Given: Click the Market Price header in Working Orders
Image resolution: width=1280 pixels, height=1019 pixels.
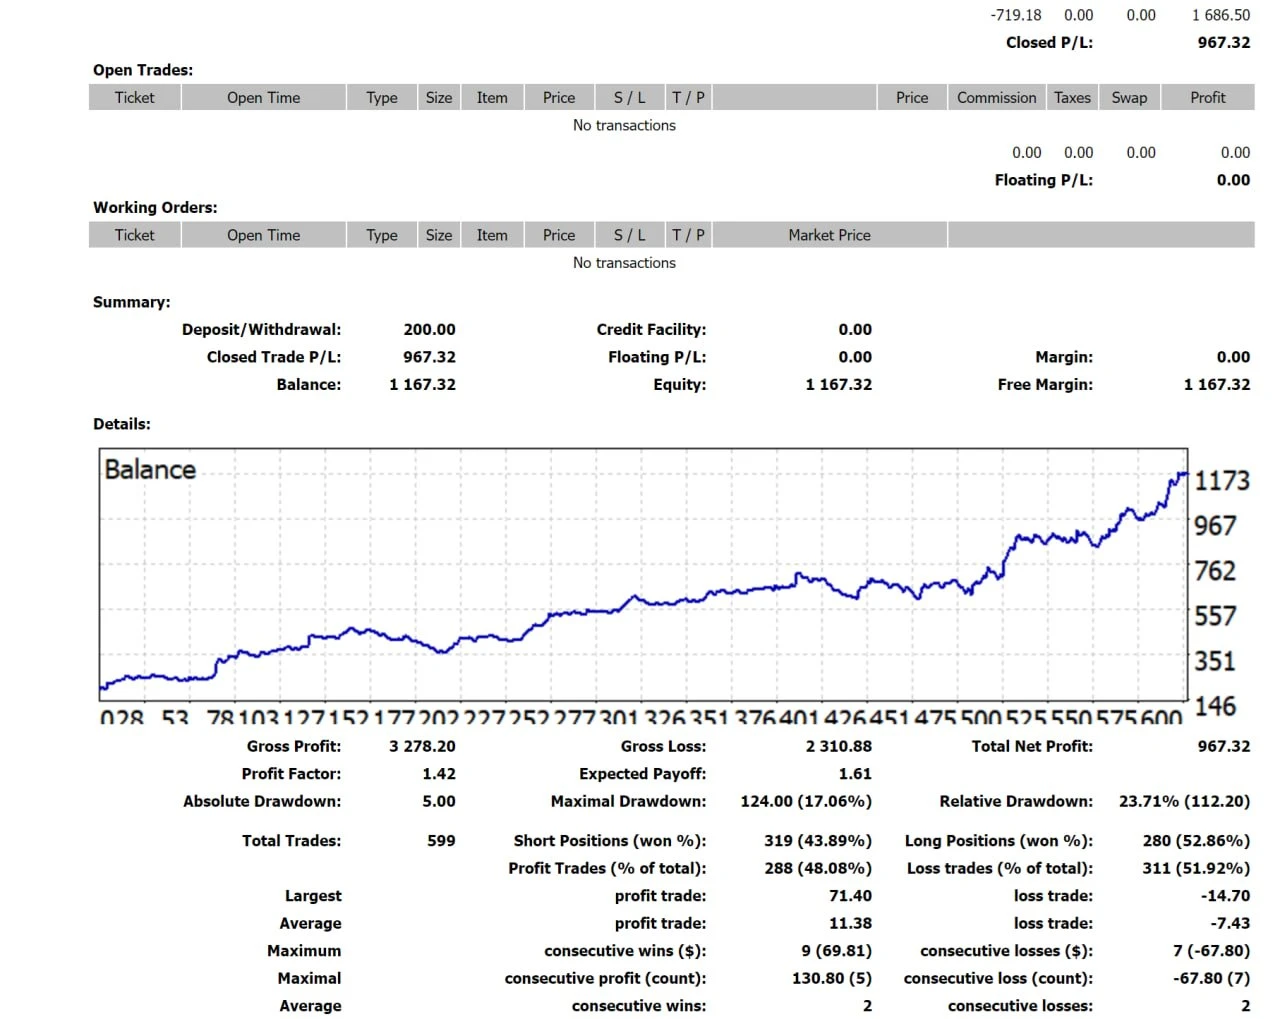Looking at the screenshot, I should tap(829, 235).
